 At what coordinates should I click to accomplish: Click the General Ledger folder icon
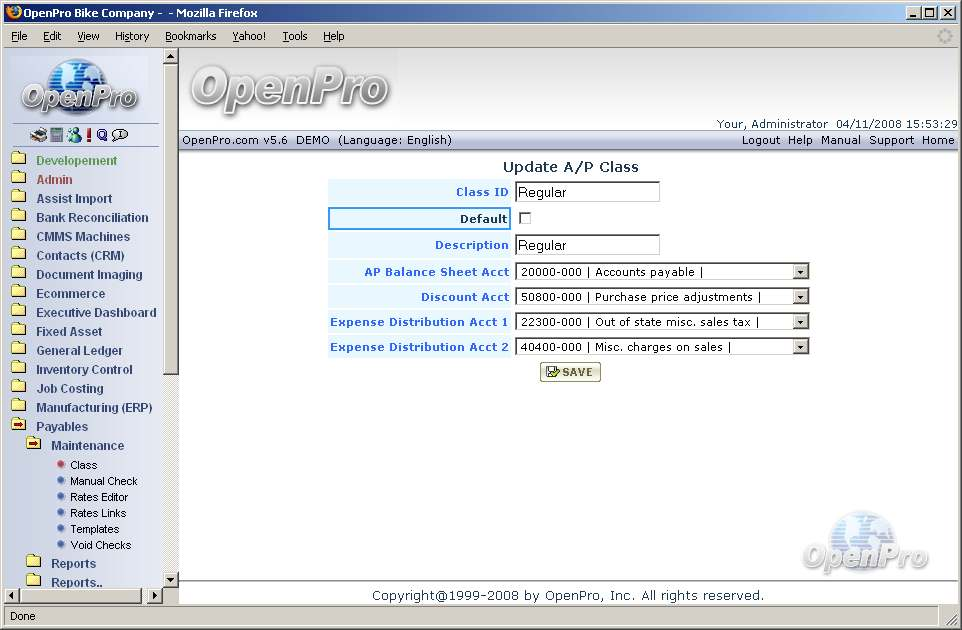19,350
